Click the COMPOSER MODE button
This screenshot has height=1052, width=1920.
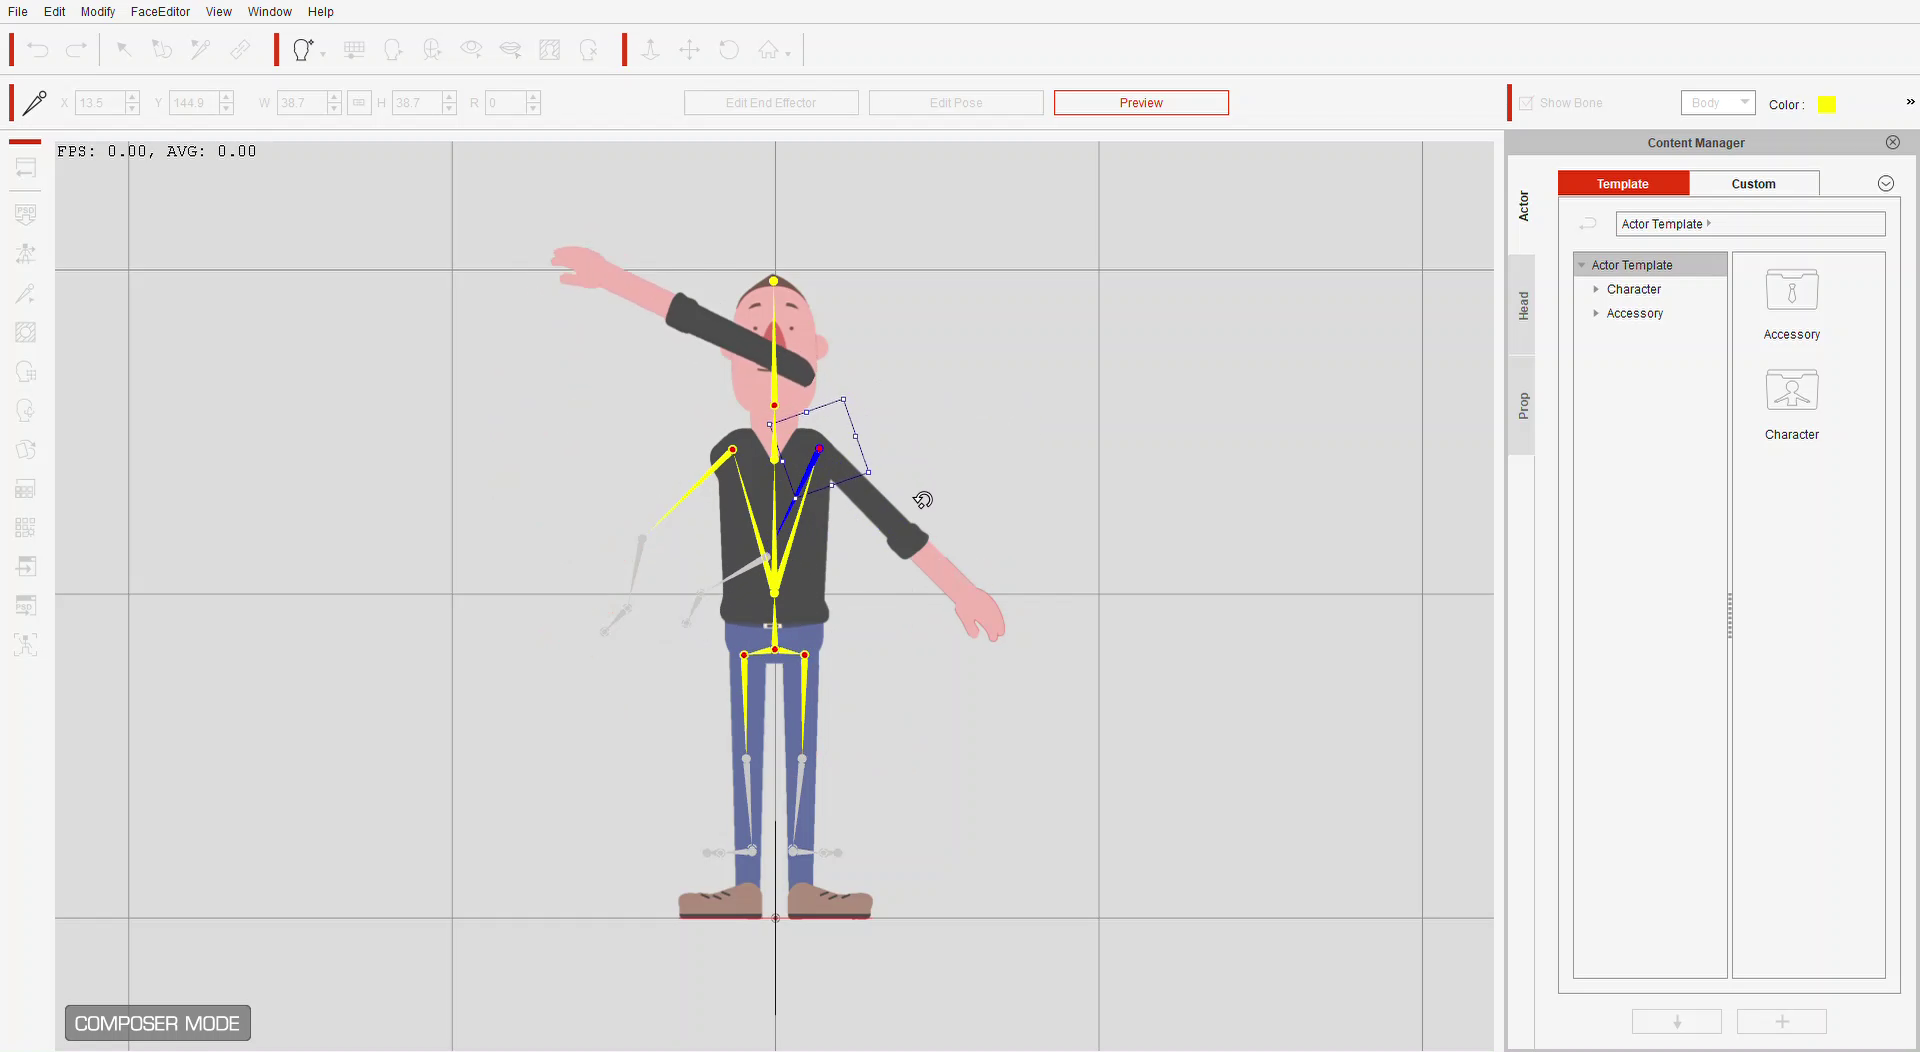pyautogui.click(x=158, y=1023)
